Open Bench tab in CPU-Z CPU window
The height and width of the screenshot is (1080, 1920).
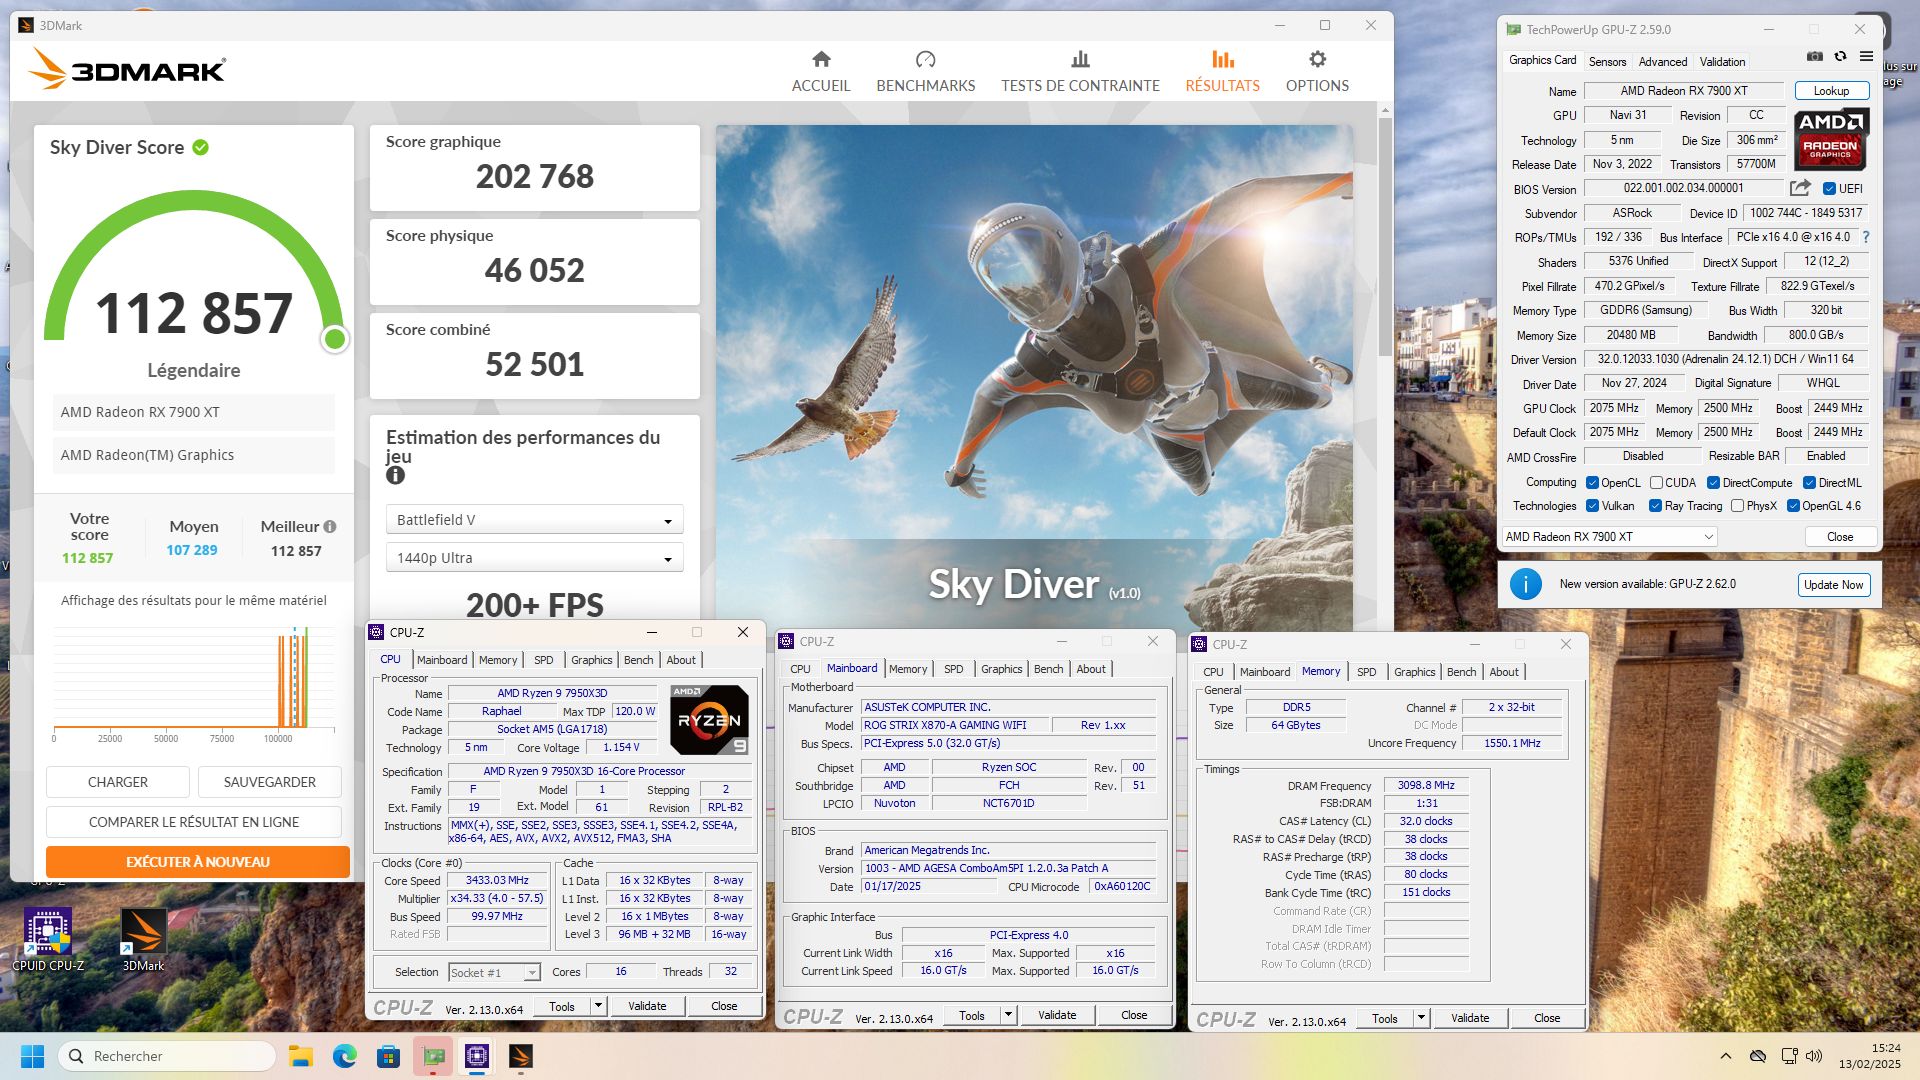(x=638, y=660)
